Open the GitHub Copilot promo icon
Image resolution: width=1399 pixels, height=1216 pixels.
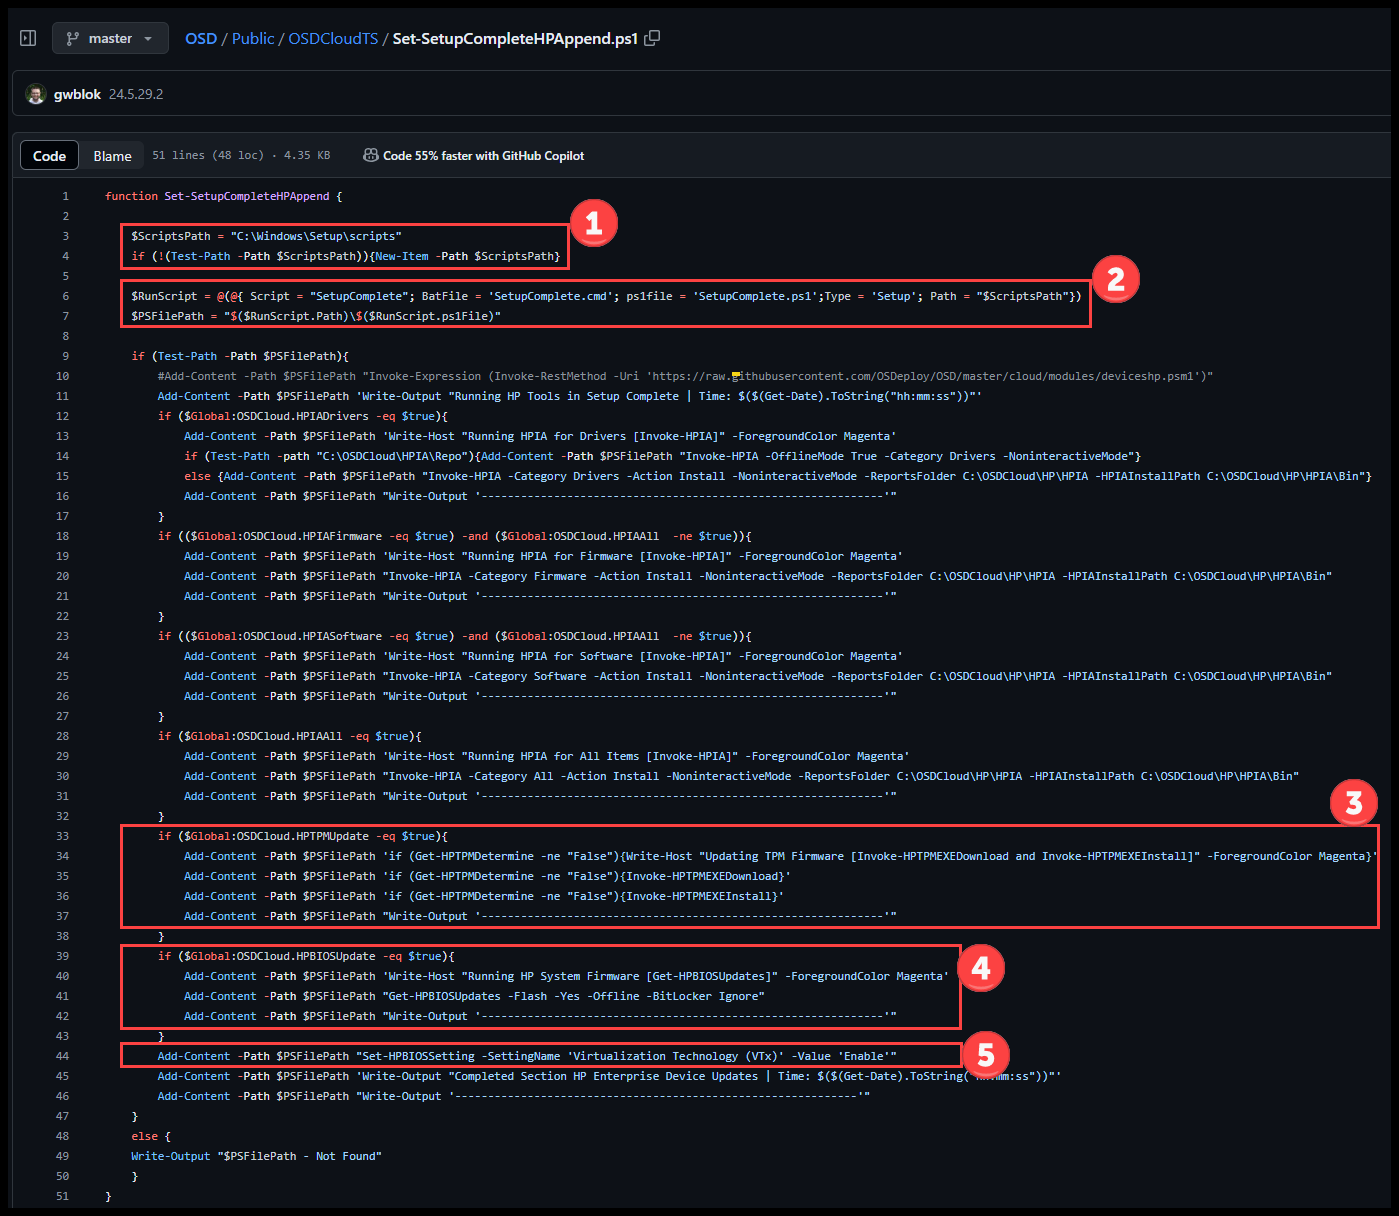click(x=370, y=155)
